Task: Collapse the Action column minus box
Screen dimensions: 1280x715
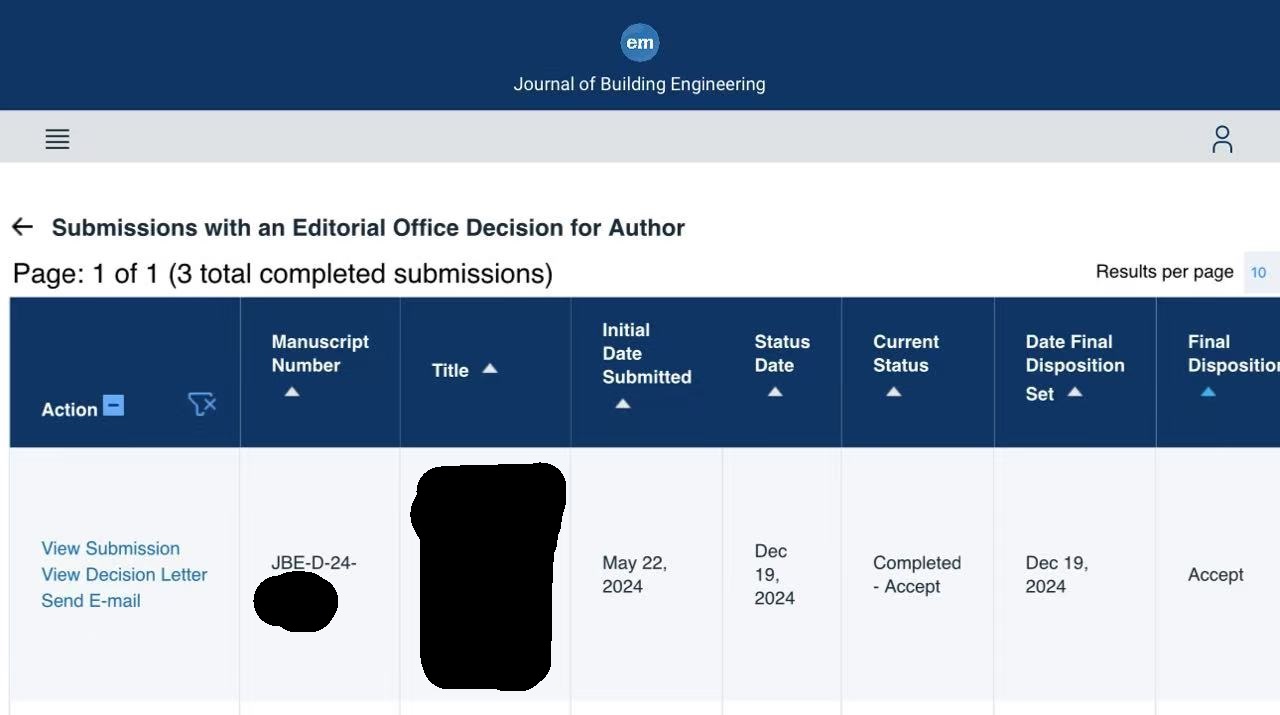Action: pos(114,406)
